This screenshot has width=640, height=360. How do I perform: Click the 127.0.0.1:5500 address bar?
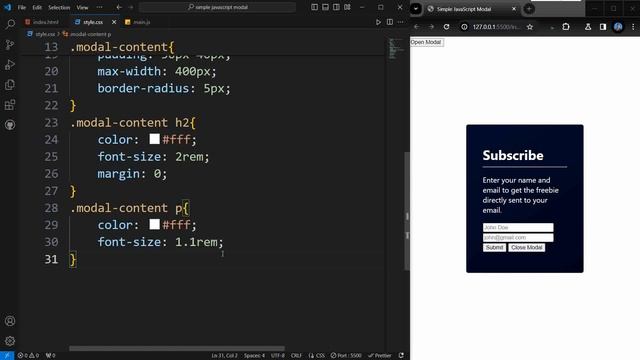click(x=496, y=27)
